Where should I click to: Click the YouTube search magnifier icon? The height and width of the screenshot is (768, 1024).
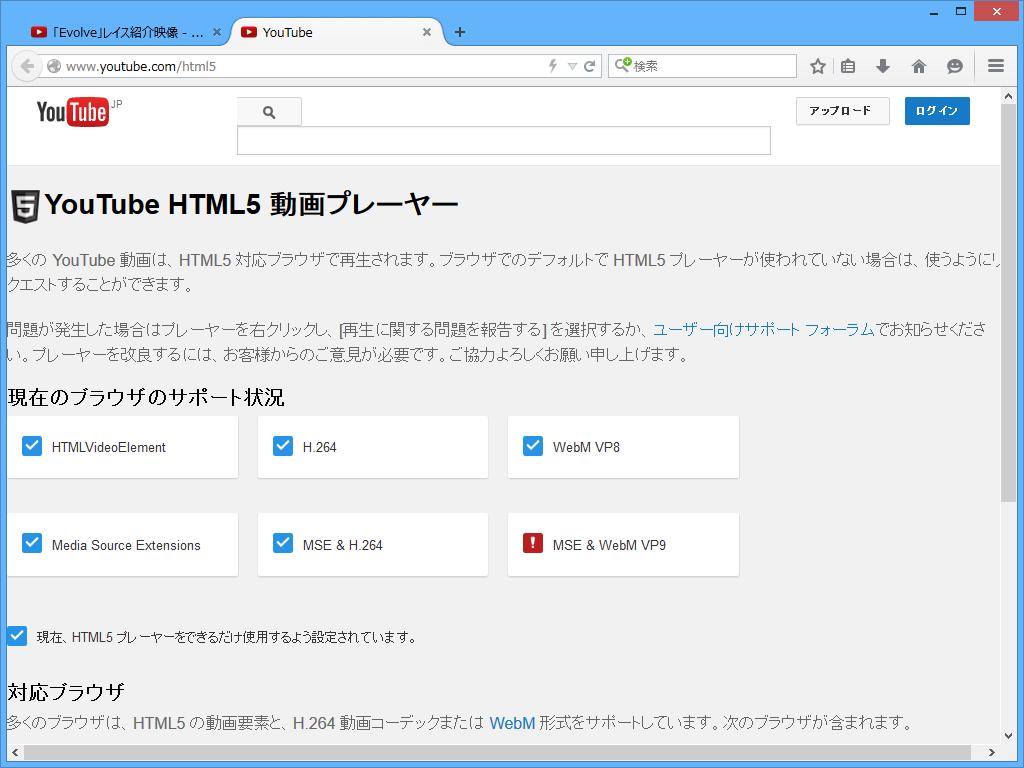(268, 111)
